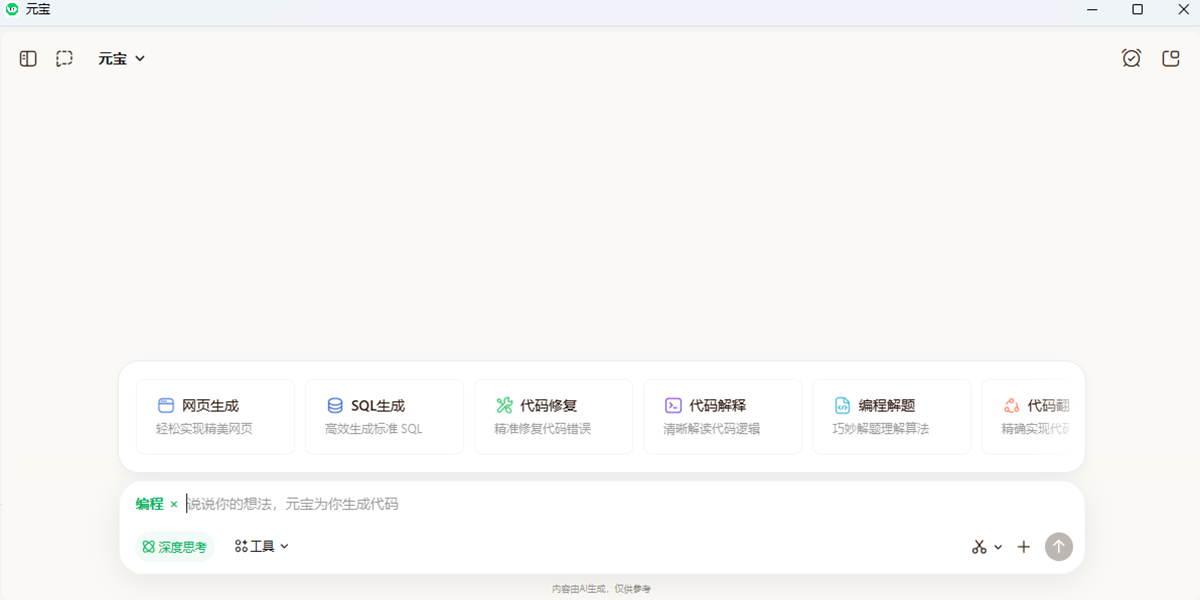Viewport: 1200px width, 600px height.
Task: Click the 内容由AI生成 disclaimer text
Action: [x=601, y=589]
